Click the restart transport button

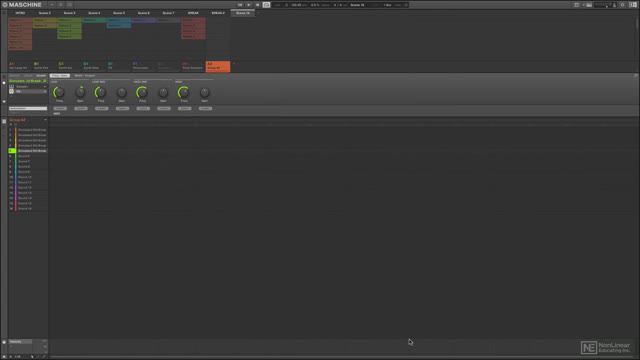[240, 5]
